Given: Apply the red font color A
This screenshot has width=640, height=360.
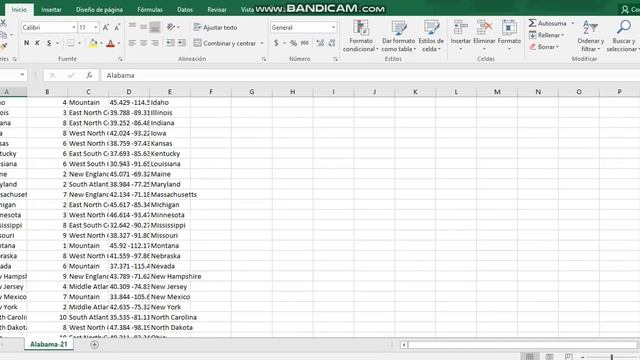Looking at the screenshot, I should coord(110,43).
